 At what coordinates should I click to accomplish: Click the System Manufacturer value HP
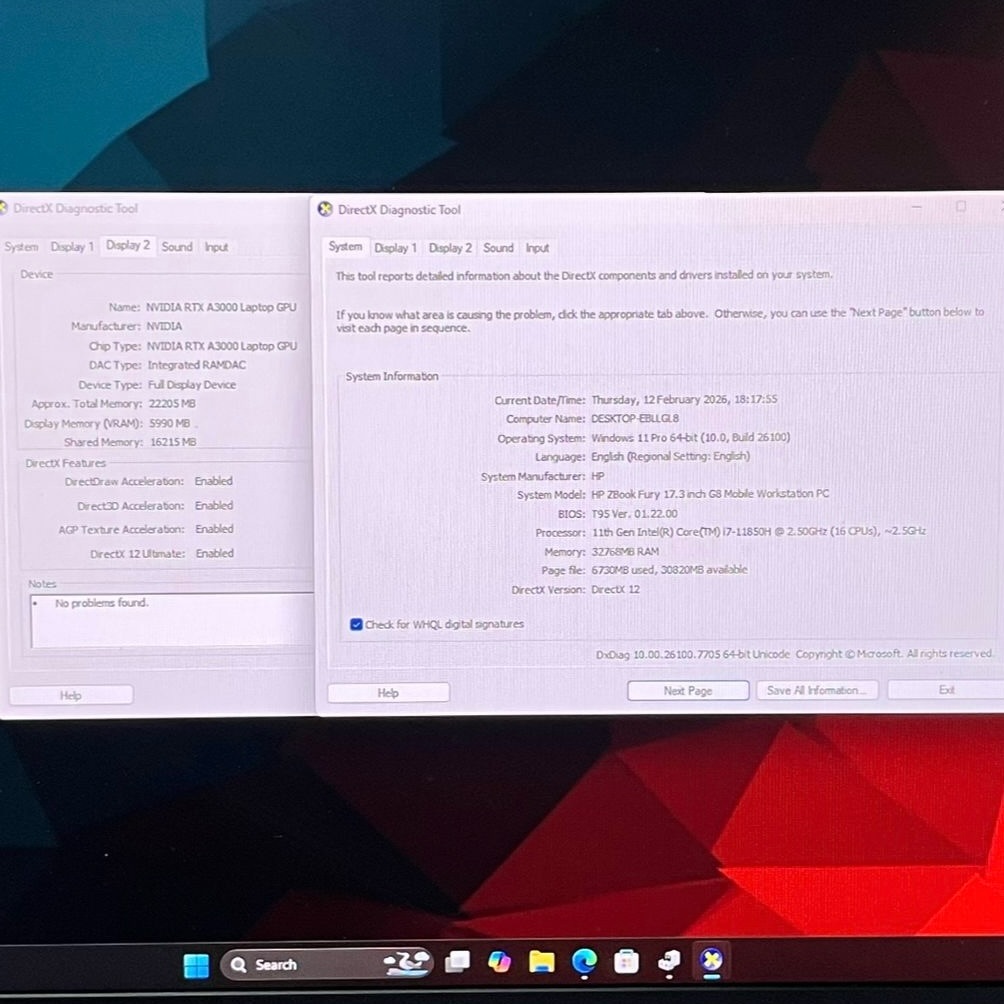click(x=597, y=476)
